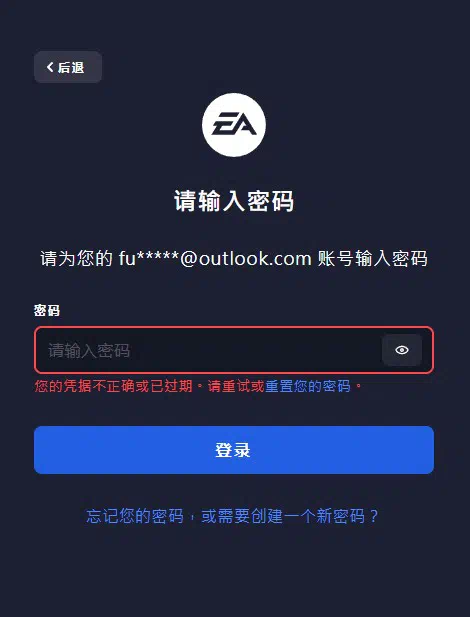Click 账号输入密码 text after the email
Viewport: 470px width, 617px height.
[372, 259]
